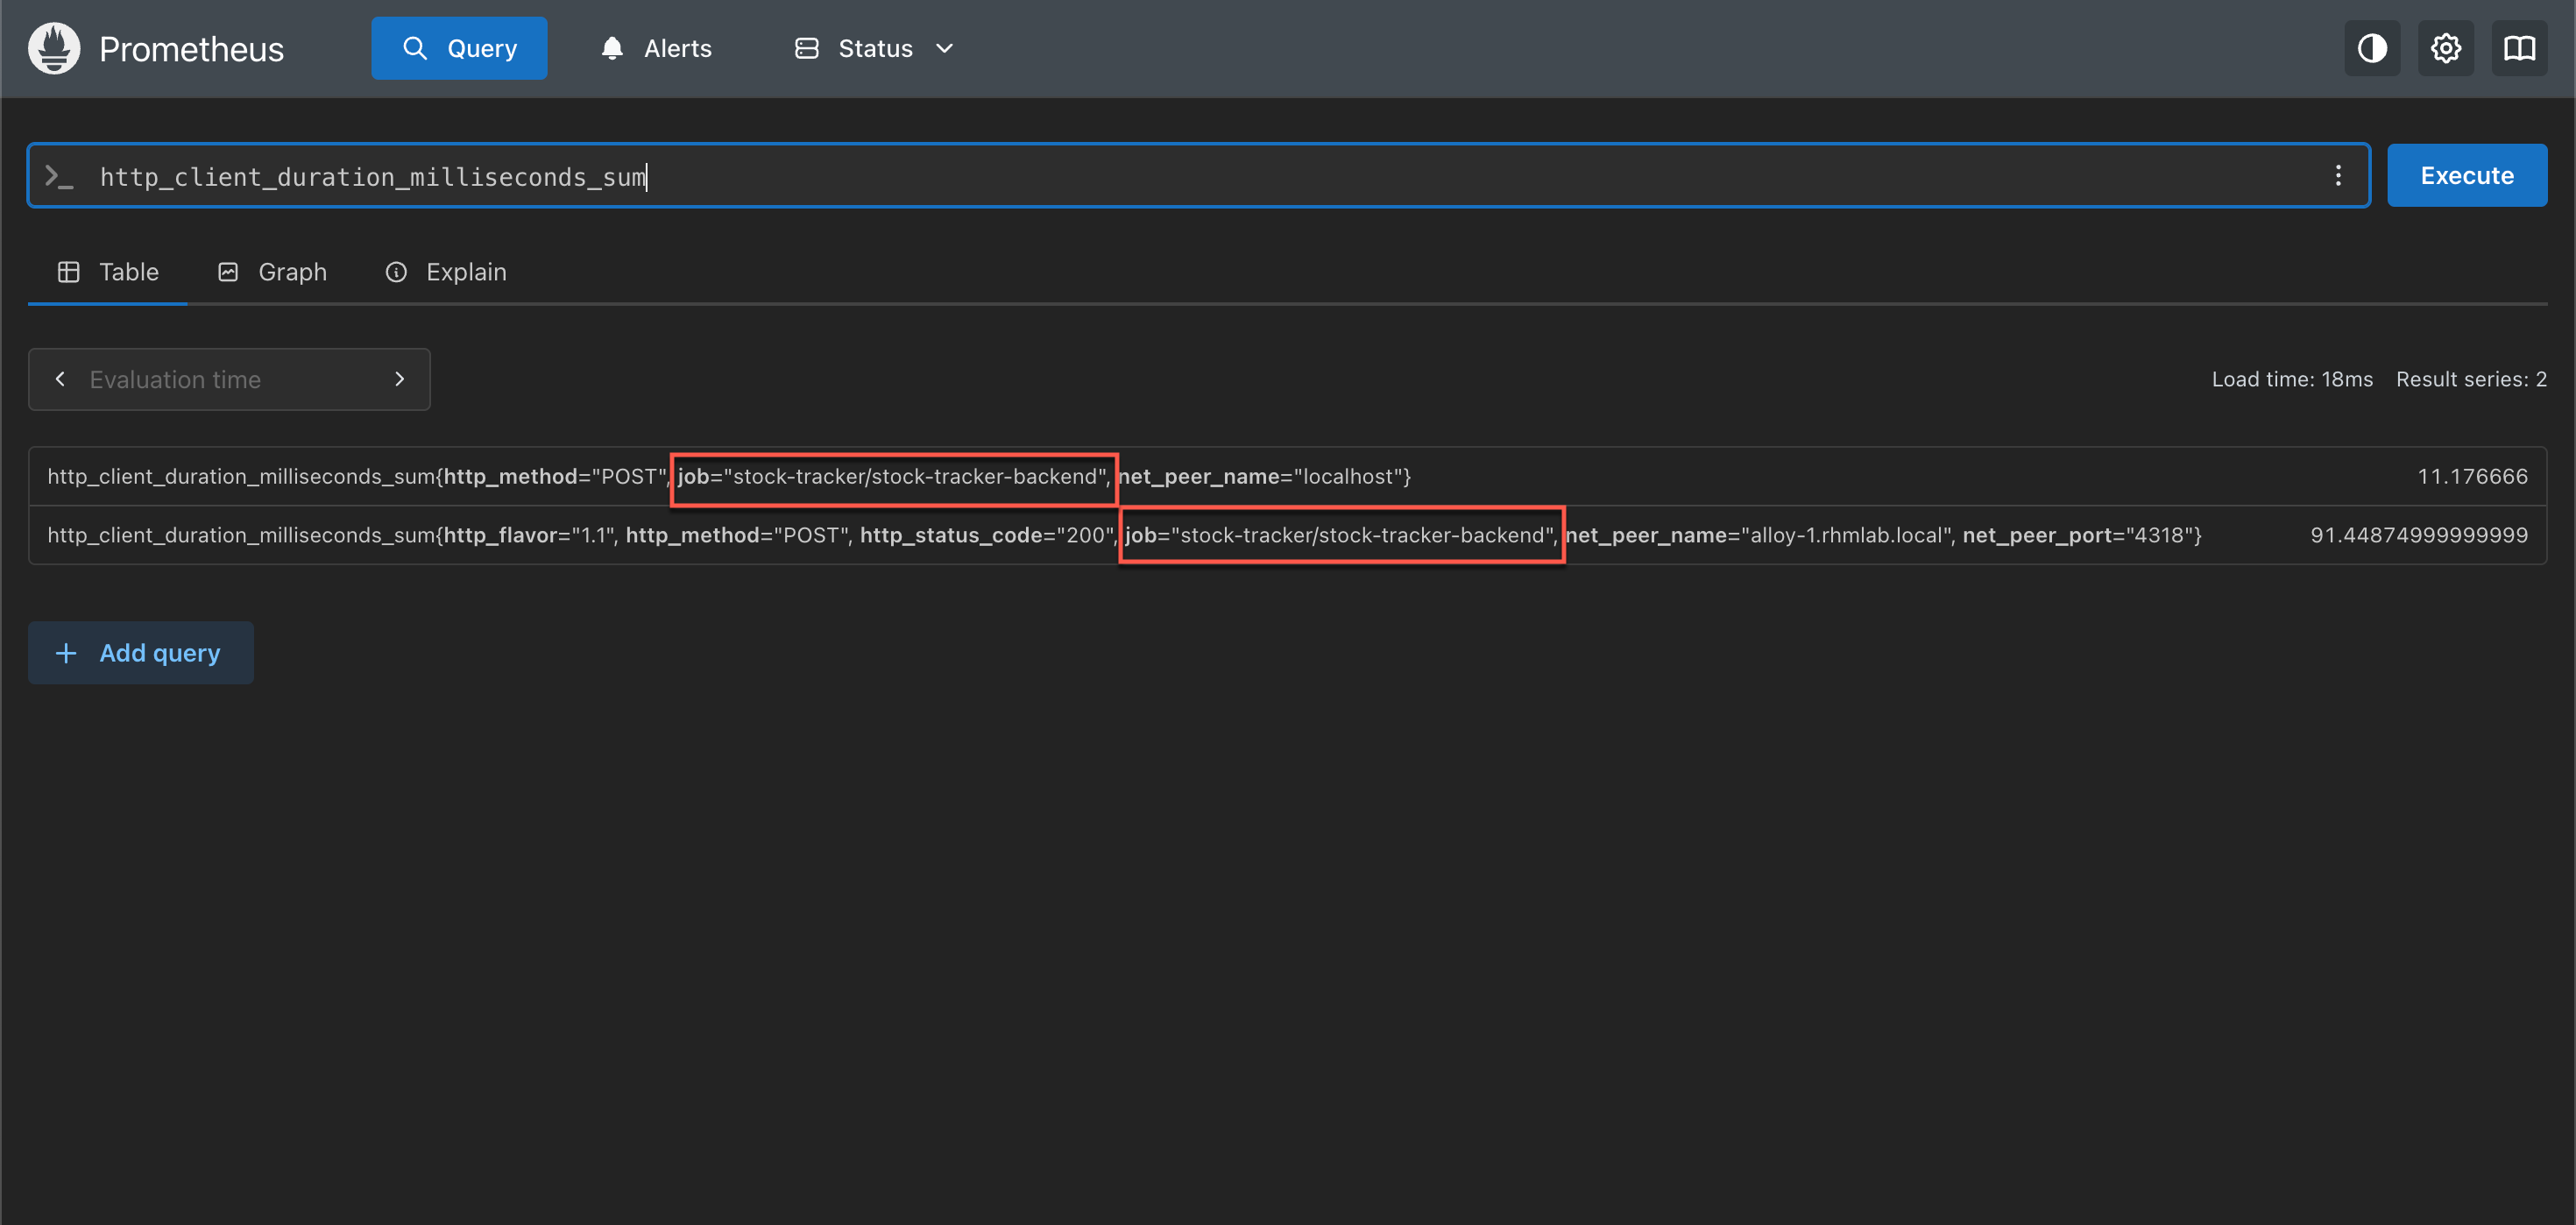The image size is (2576, 1225).
Task: Open settings via gear icon
Action: [2446, 48]
